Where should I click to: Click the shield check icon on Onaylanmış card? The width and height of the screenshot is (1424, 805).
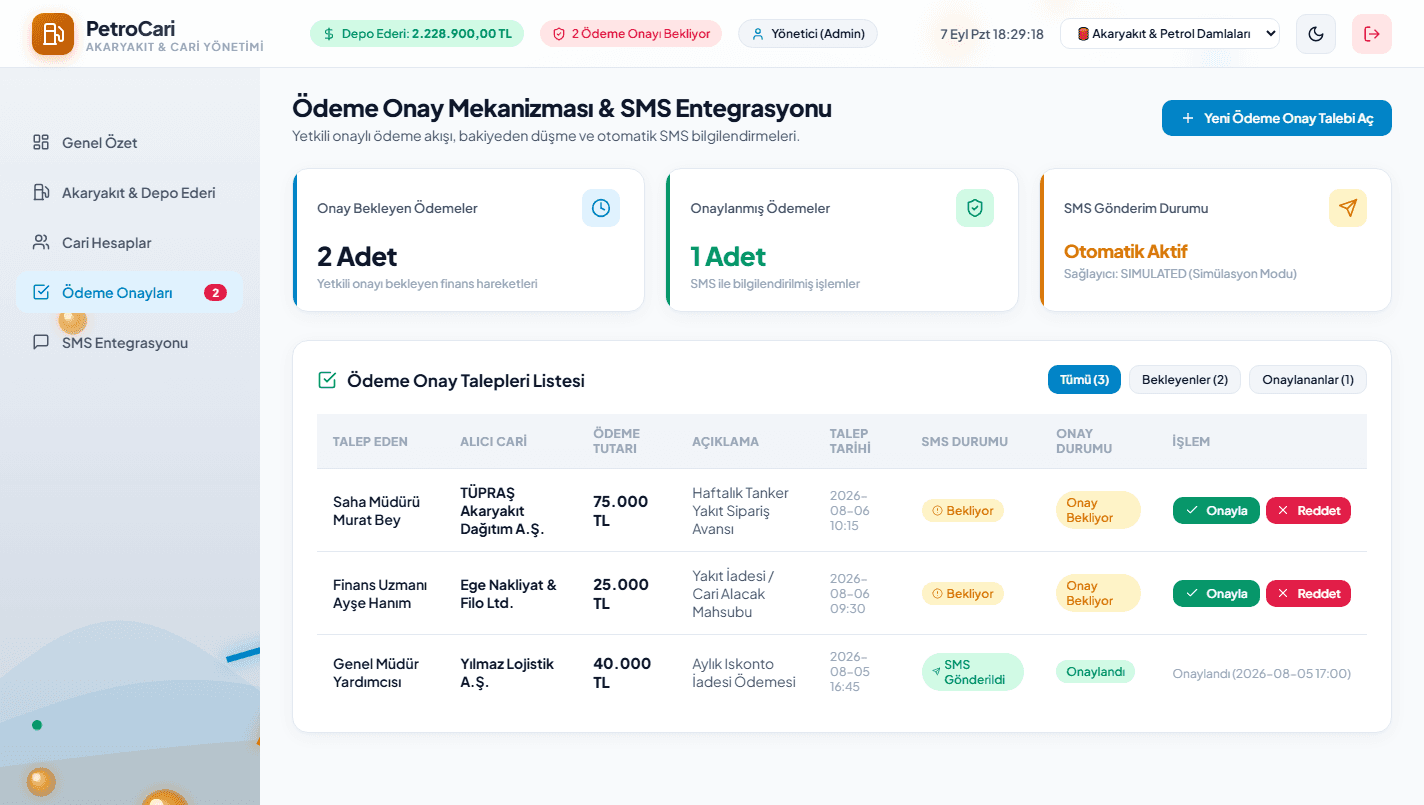point(975,208)
